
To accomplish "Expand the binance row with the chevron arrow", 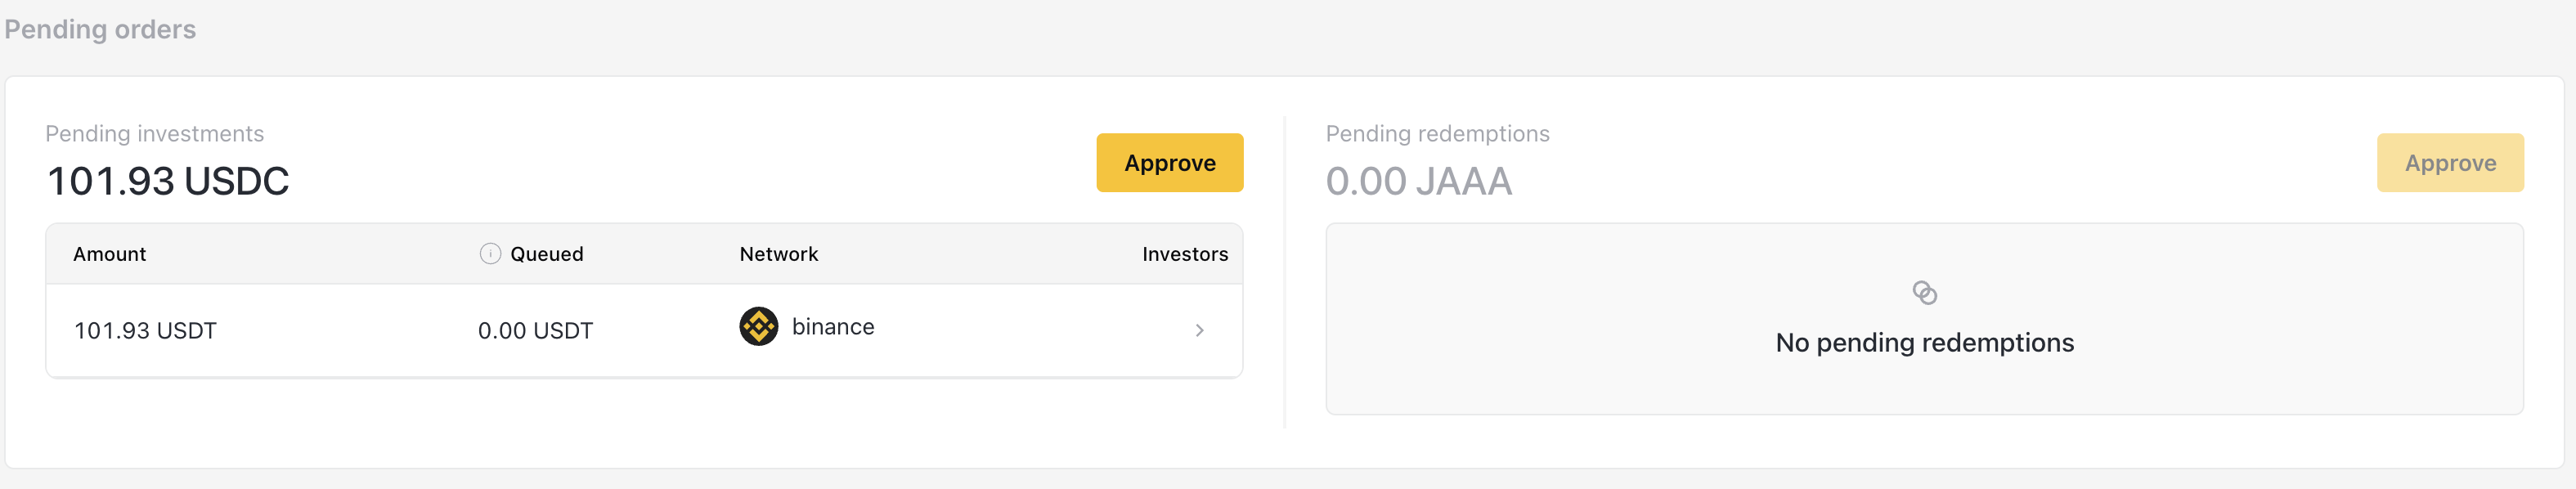I will (x=1199, y=331).
